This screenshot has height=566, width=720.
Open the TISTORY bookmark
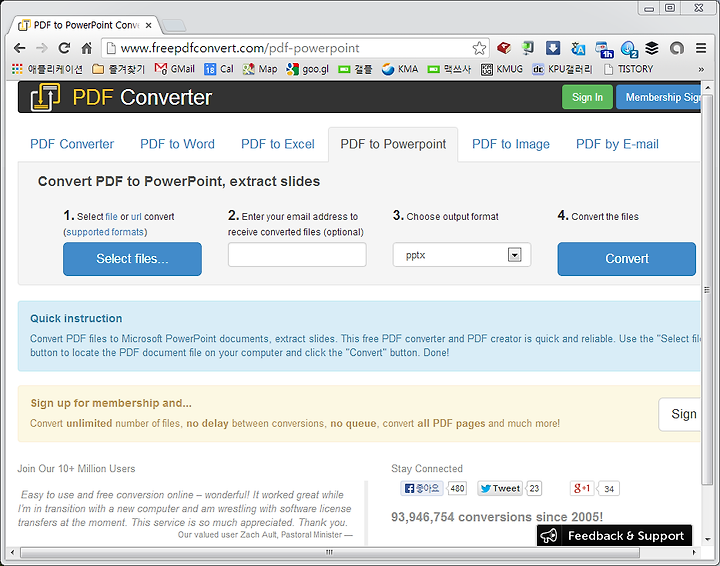click(628, 69)
